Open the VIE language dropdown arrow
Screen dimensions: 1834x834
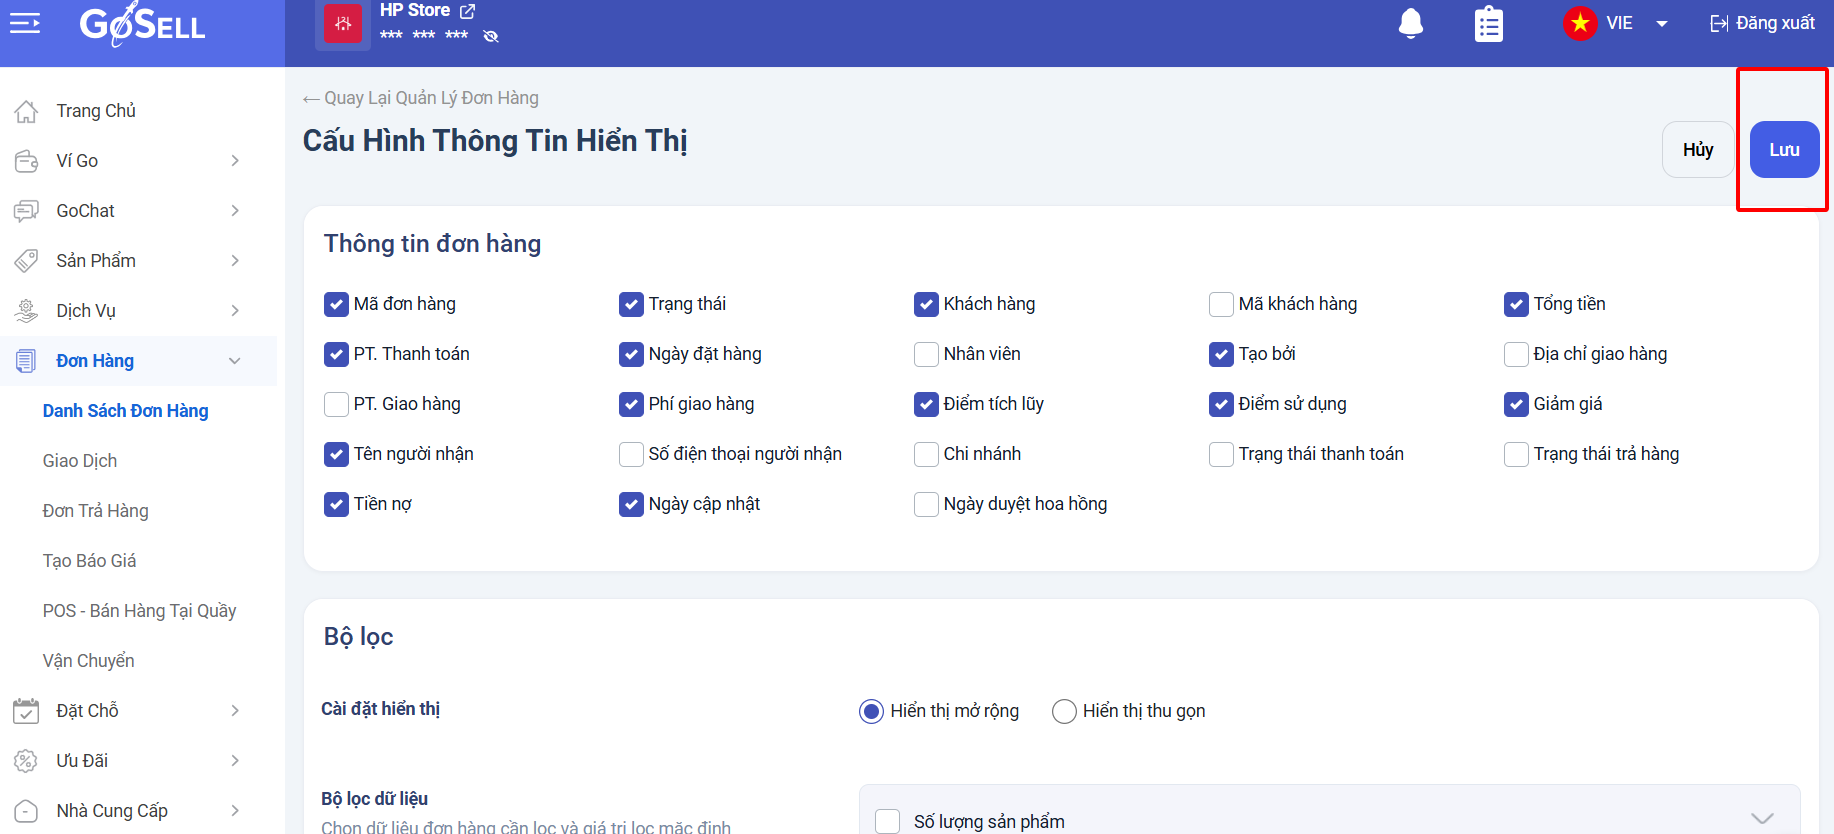pyautogui.click(x=1662, y=24)
